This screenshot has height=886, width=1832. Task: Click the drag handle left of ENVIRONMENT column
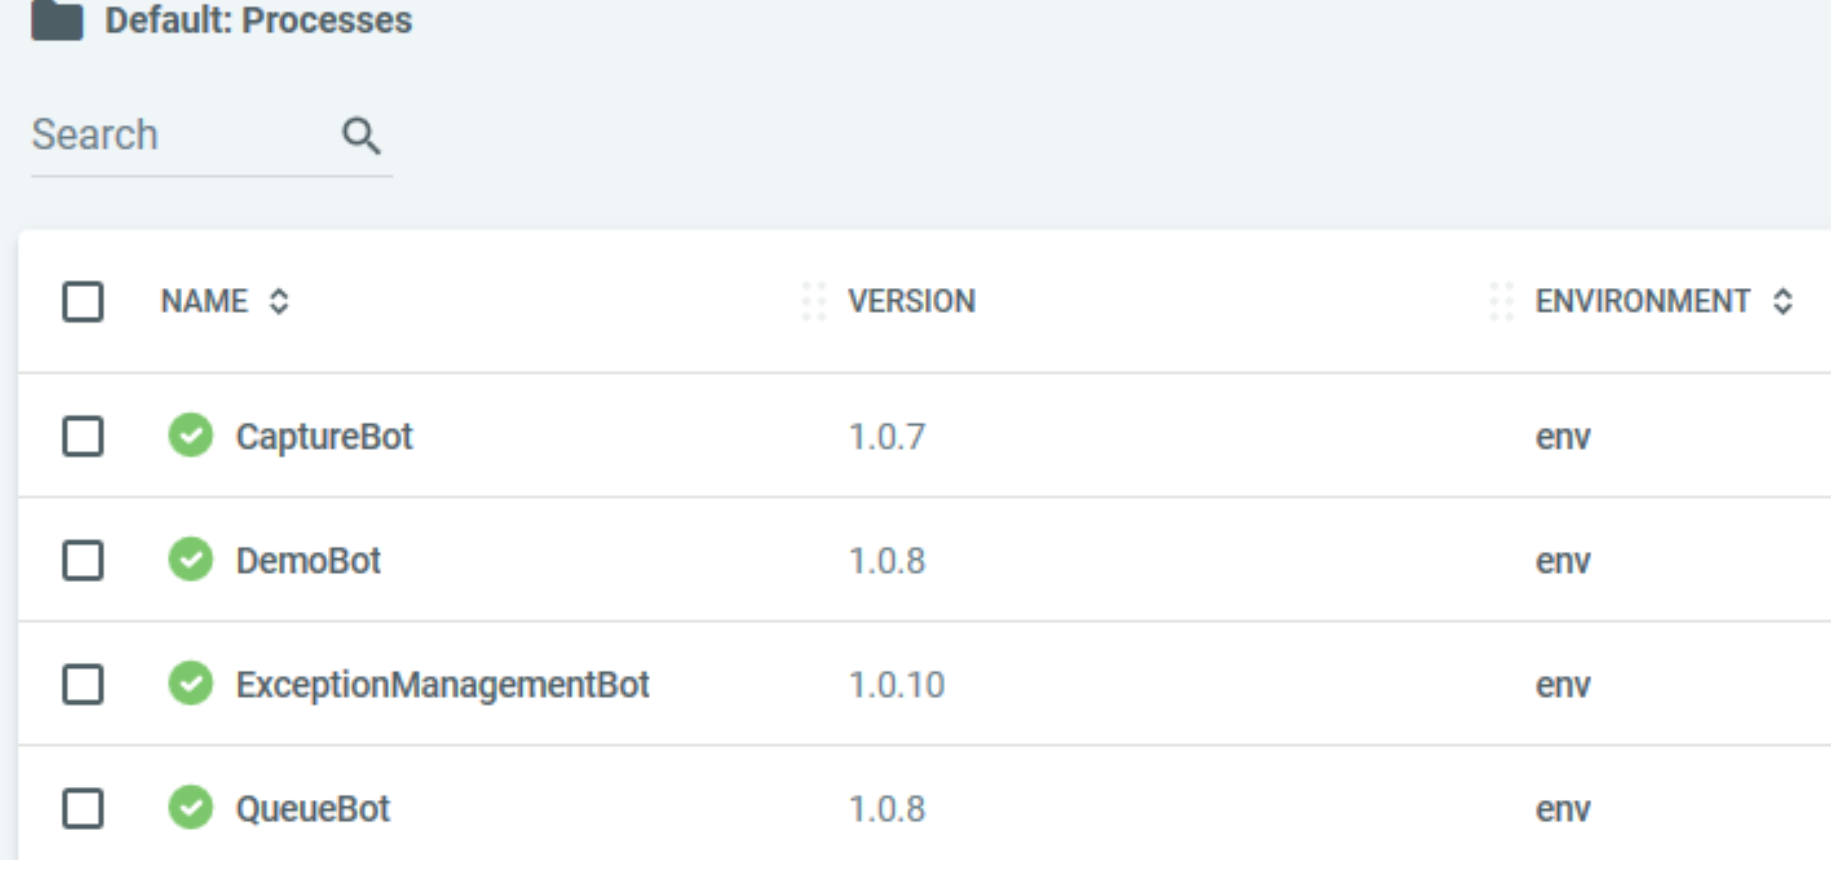pyautogui.click(x=1501, y=301)
